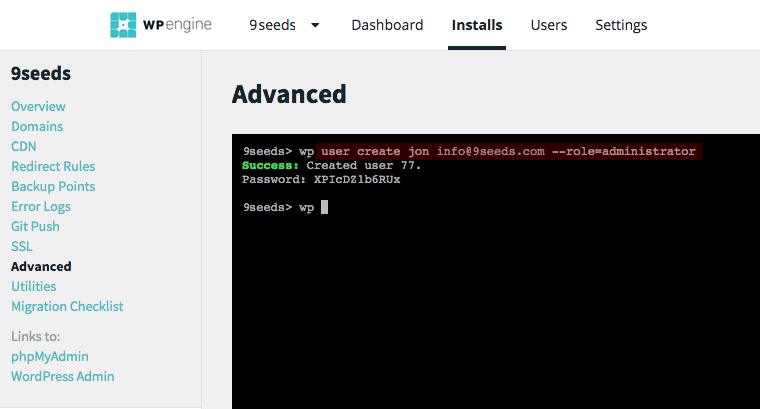Open the CDN sidebar link
Viewport: 760px width, 409px height.
[24, 146]
